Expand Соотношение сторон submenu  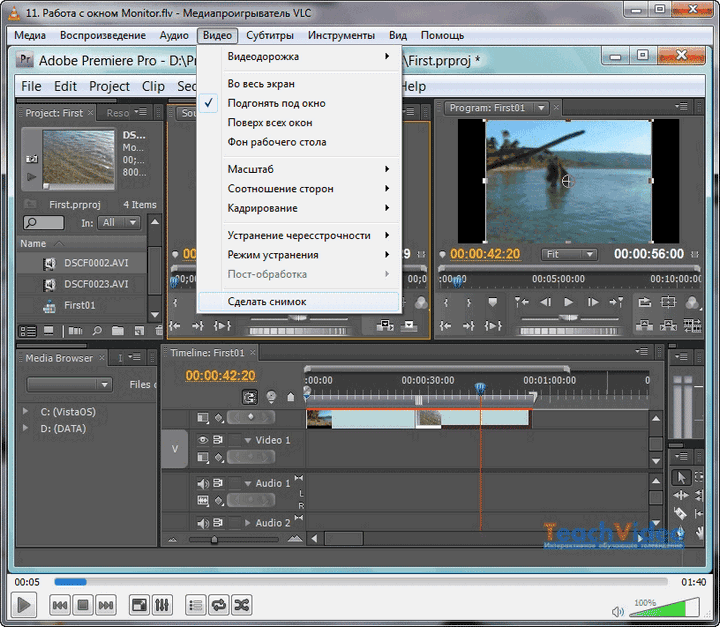pos(299,189)
